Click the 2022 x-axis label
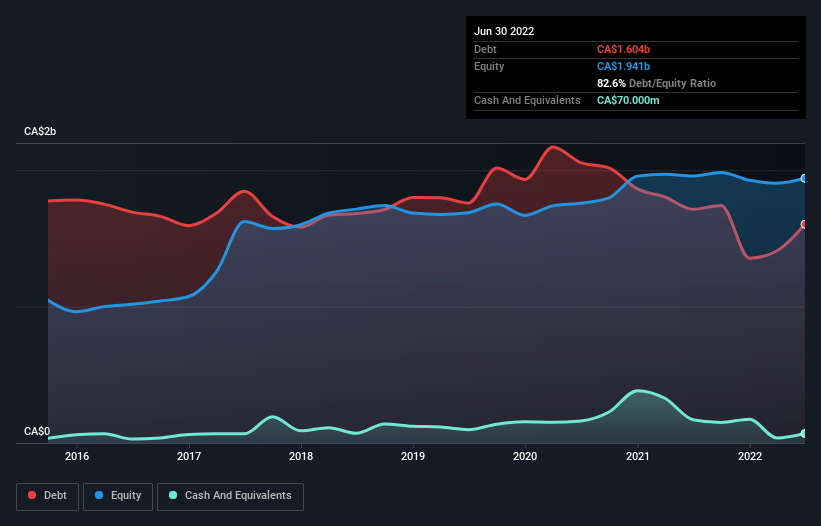The image size is (821, 526). coord(750,456)
